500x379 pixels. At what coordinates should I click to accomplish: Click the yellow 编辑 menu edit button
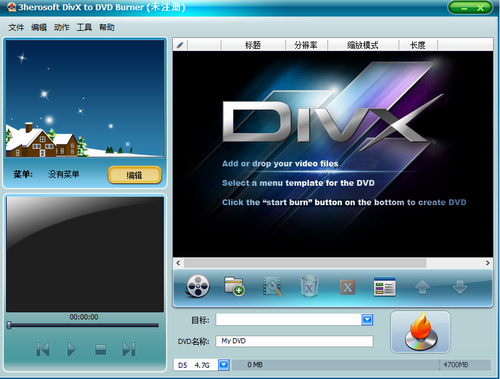135,175
